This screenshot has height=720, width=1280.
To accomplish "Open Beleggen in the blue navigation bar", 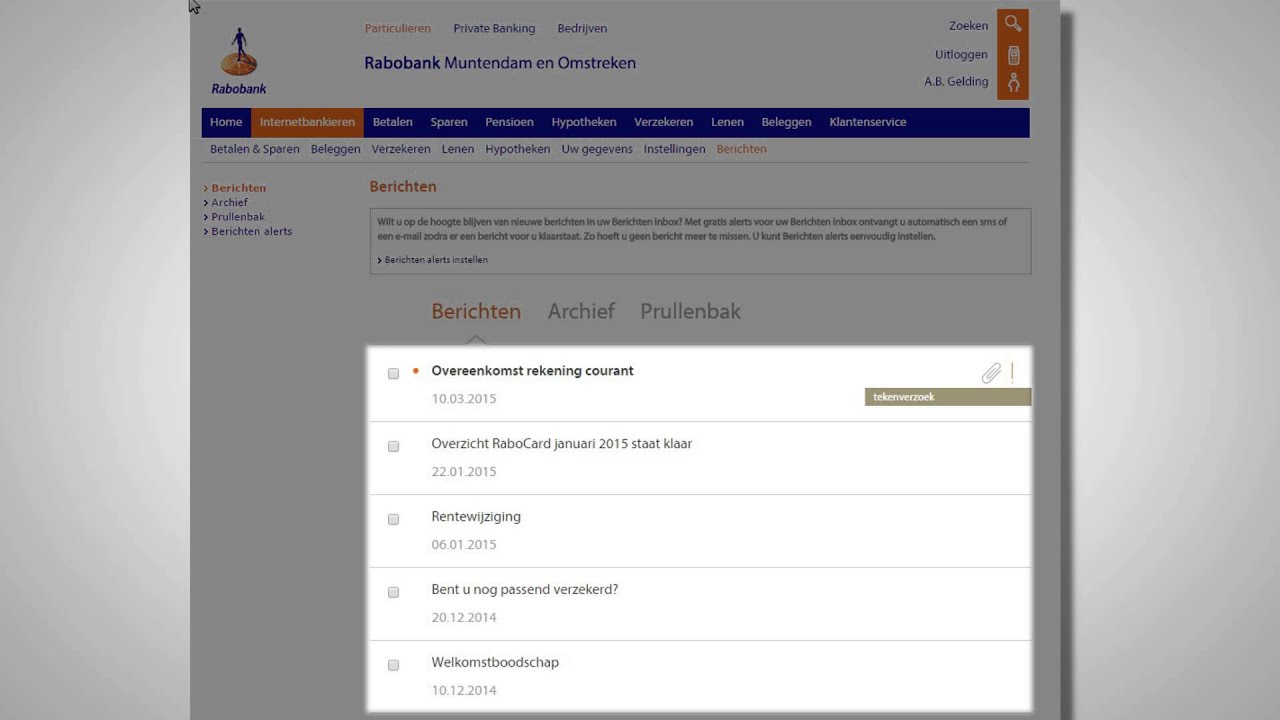I will (787, 122).
